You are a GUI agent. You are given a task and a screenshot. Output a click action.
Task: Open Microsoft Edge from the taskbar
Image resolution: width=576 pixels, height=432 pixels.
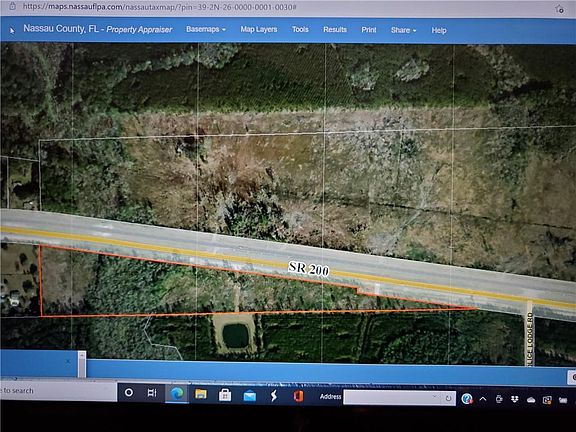pyautogui.click(x=177, y=393)
